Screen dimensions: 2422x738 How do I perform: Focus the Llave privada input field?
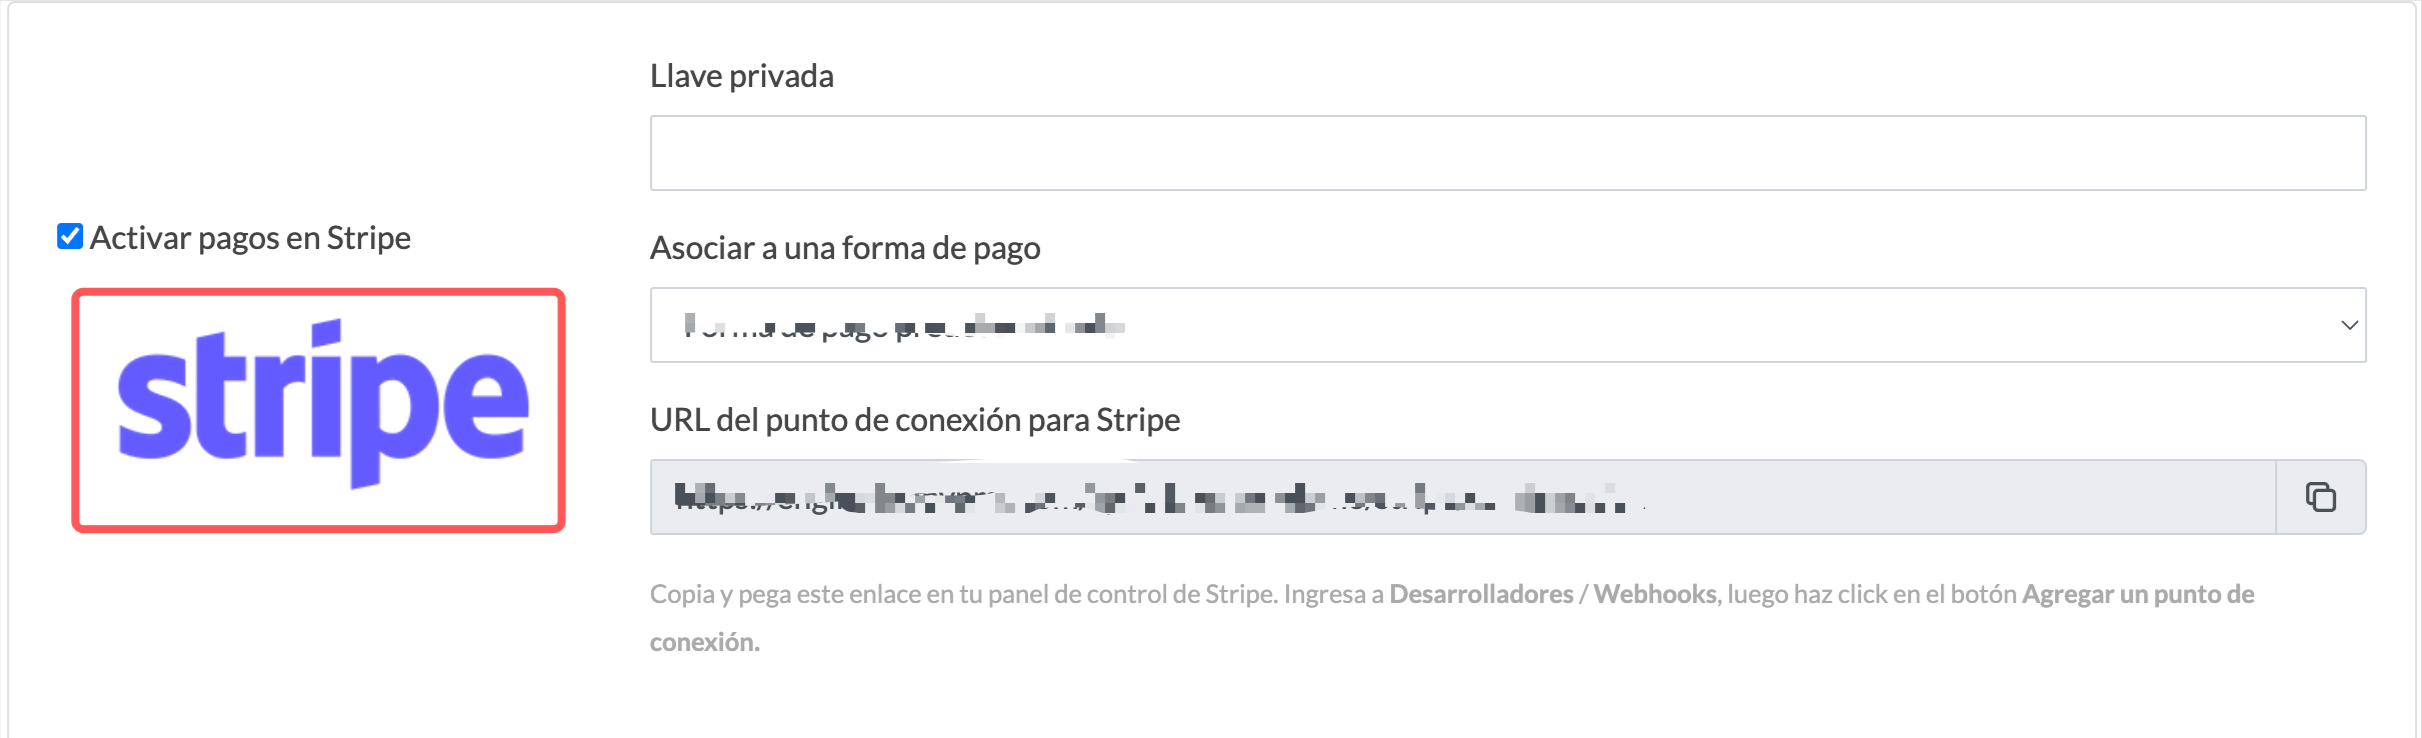pyautogui.click(x=1508, y=153)
